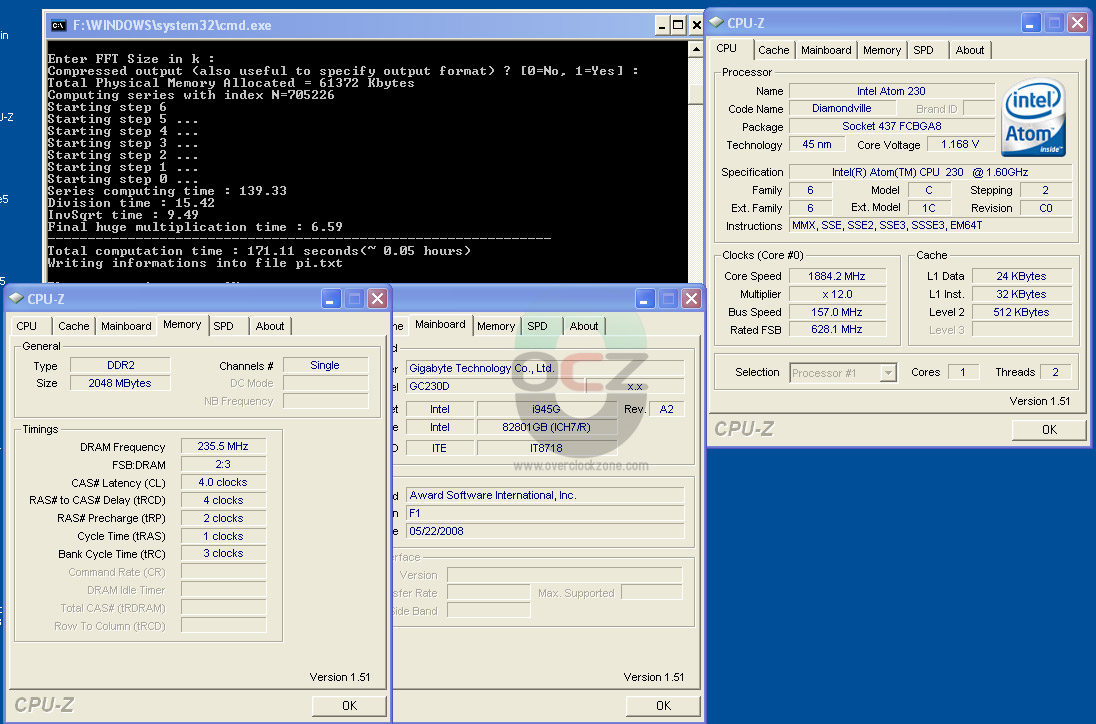Viewport: 1096px width, 724px height.
Task: Click the 'IT8718' sensor chip value
Action: (547, 448)
